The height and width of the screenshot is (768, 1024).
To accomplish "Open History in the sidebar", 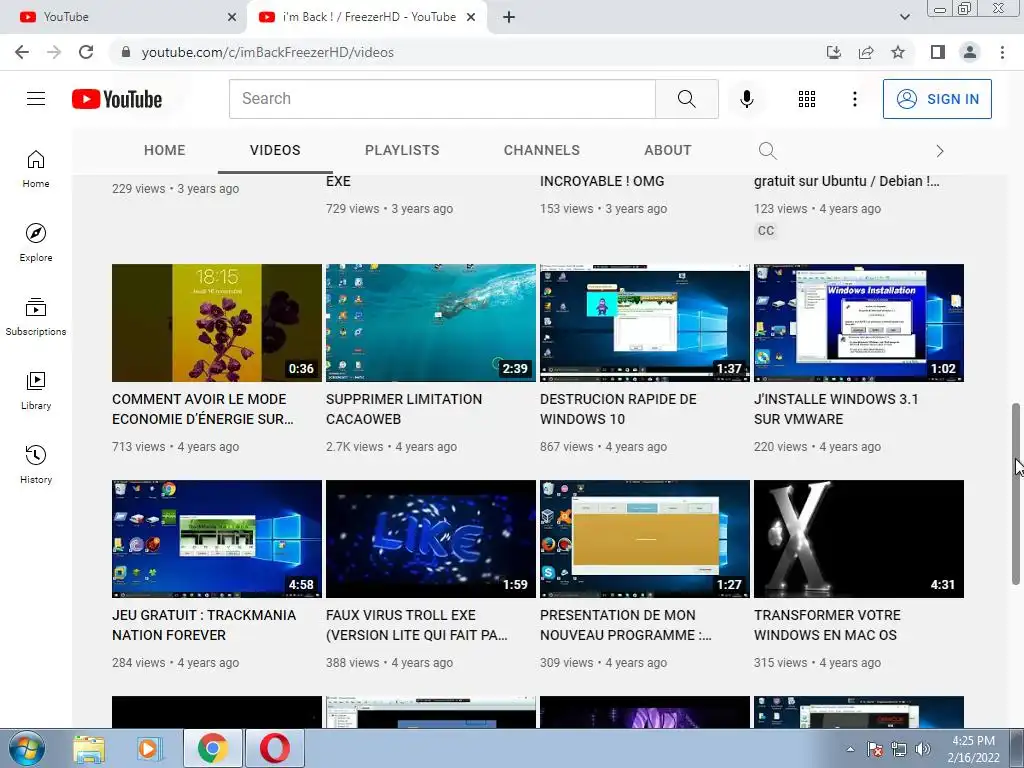I will (x=36, y=464).
